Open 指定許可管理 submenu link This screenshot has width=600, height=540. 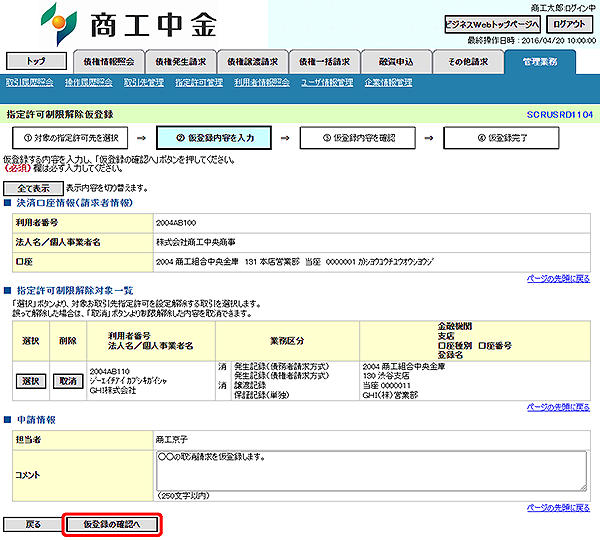point(199,83)
